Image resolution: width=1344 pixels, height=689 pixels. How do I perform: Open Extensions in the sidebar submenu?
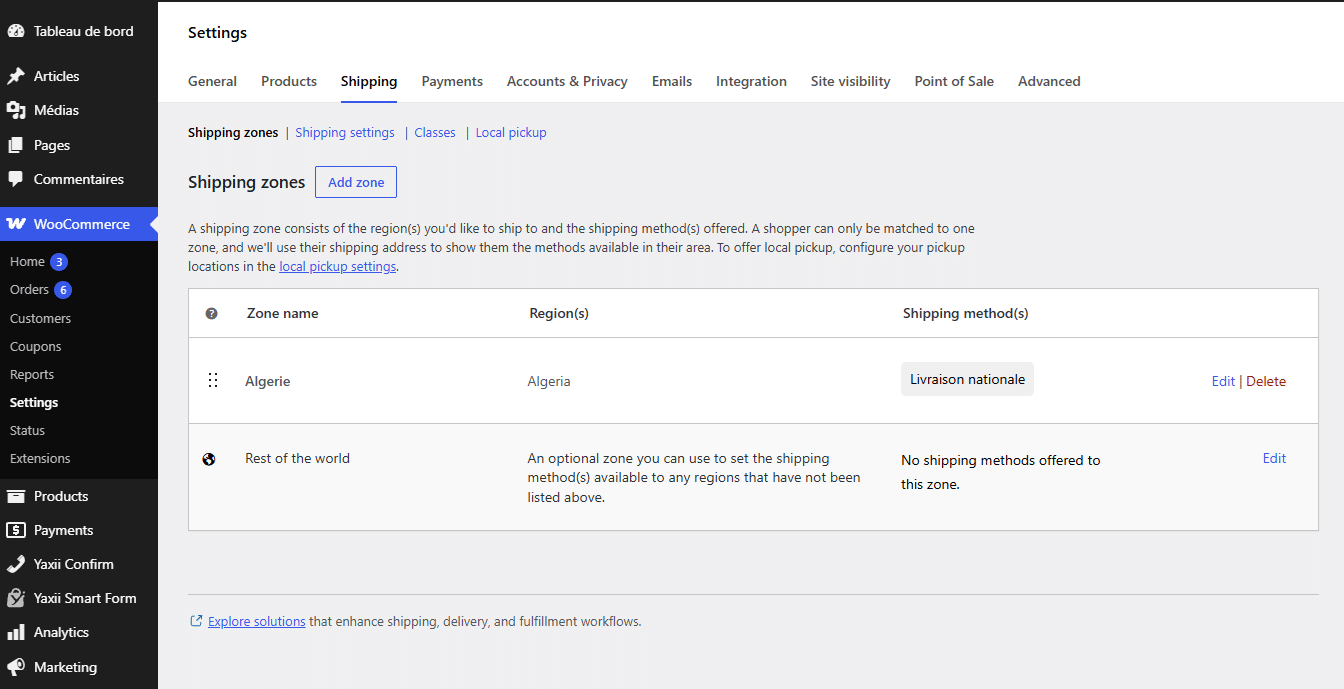(x=40, y=458)
